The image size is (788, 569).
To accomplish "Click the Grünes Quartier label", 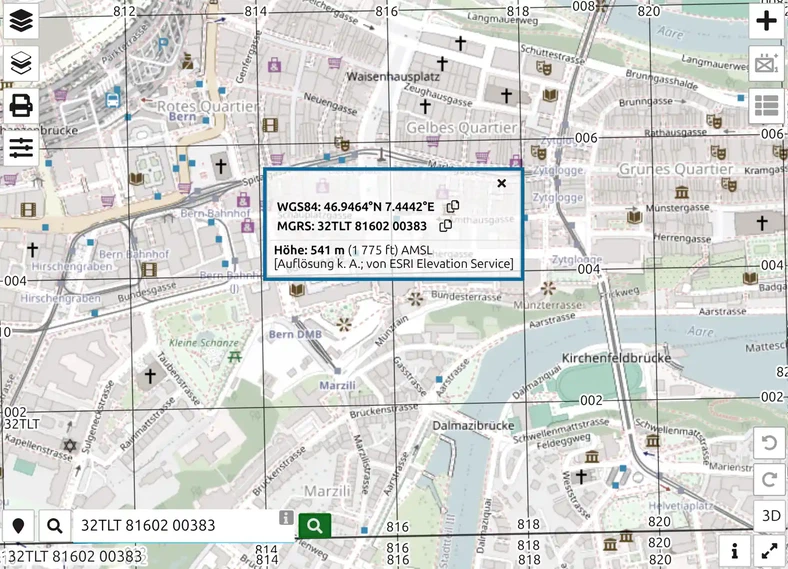I will point(675,169).
